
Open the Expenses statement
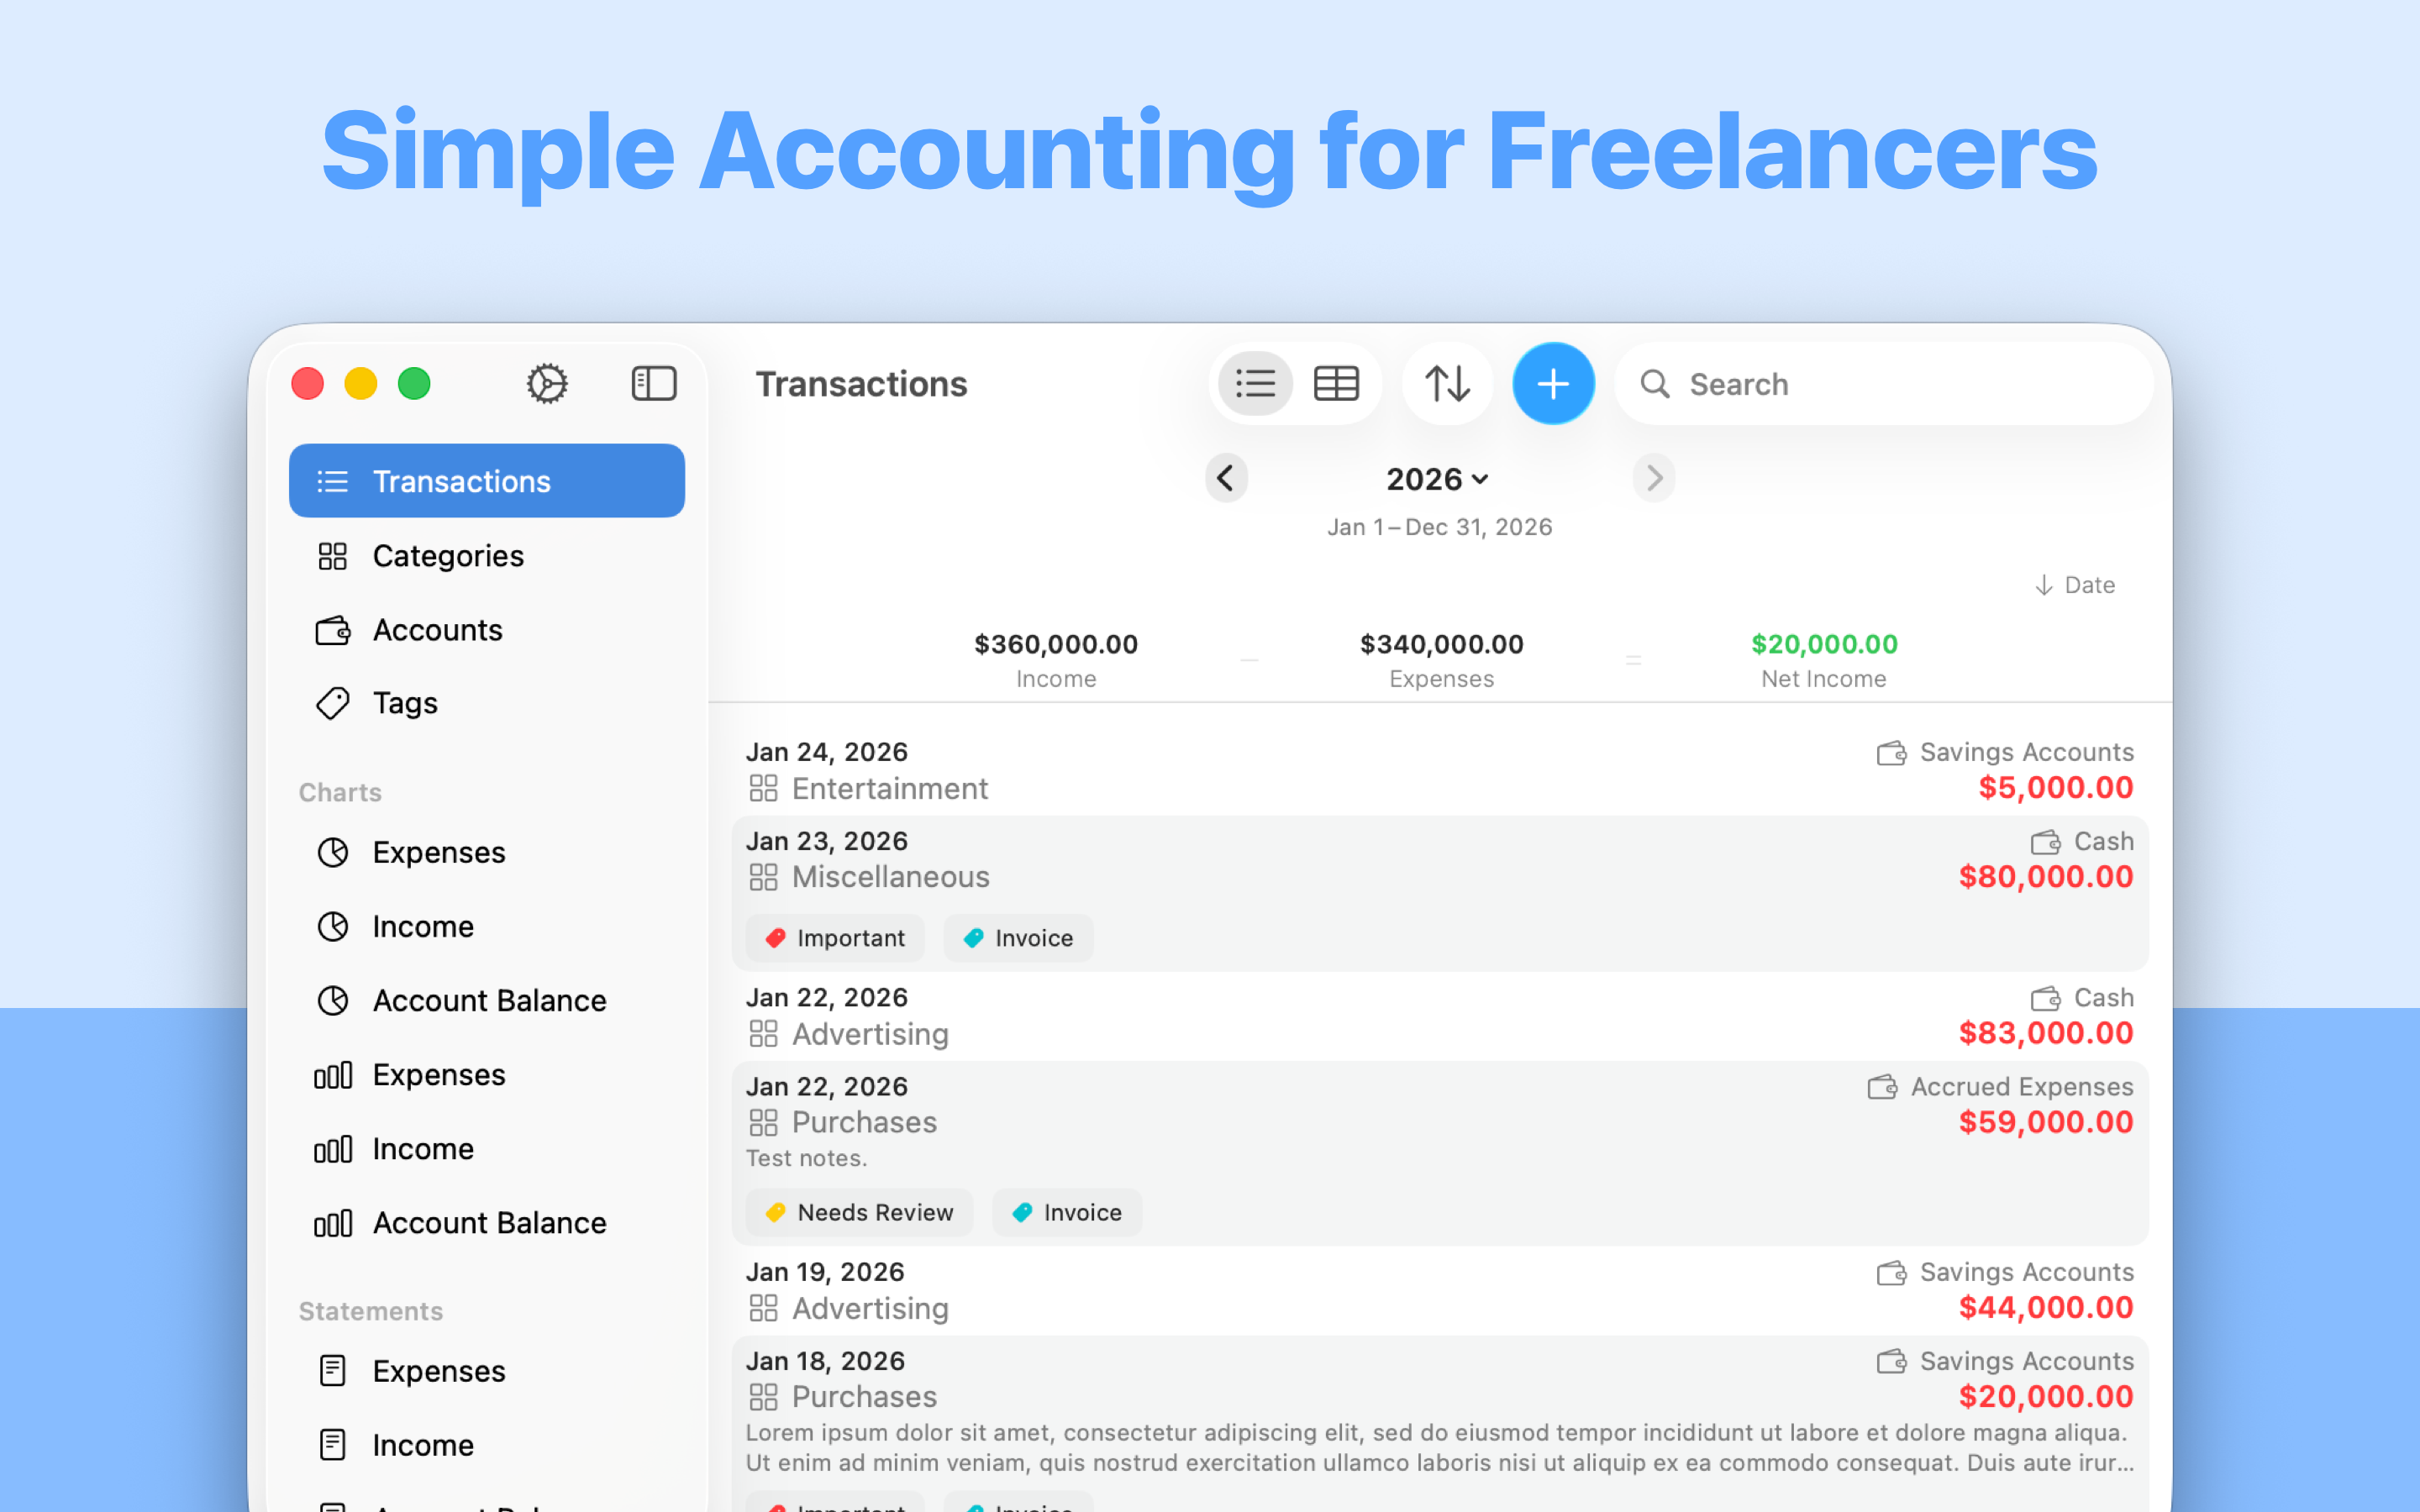pyautogui.click(x=487, y=1371)
